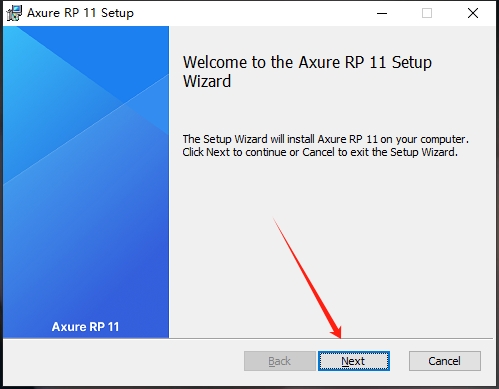499x389 pixels.
Task: Click the greyed-out Back button
Action: (280, 361)
